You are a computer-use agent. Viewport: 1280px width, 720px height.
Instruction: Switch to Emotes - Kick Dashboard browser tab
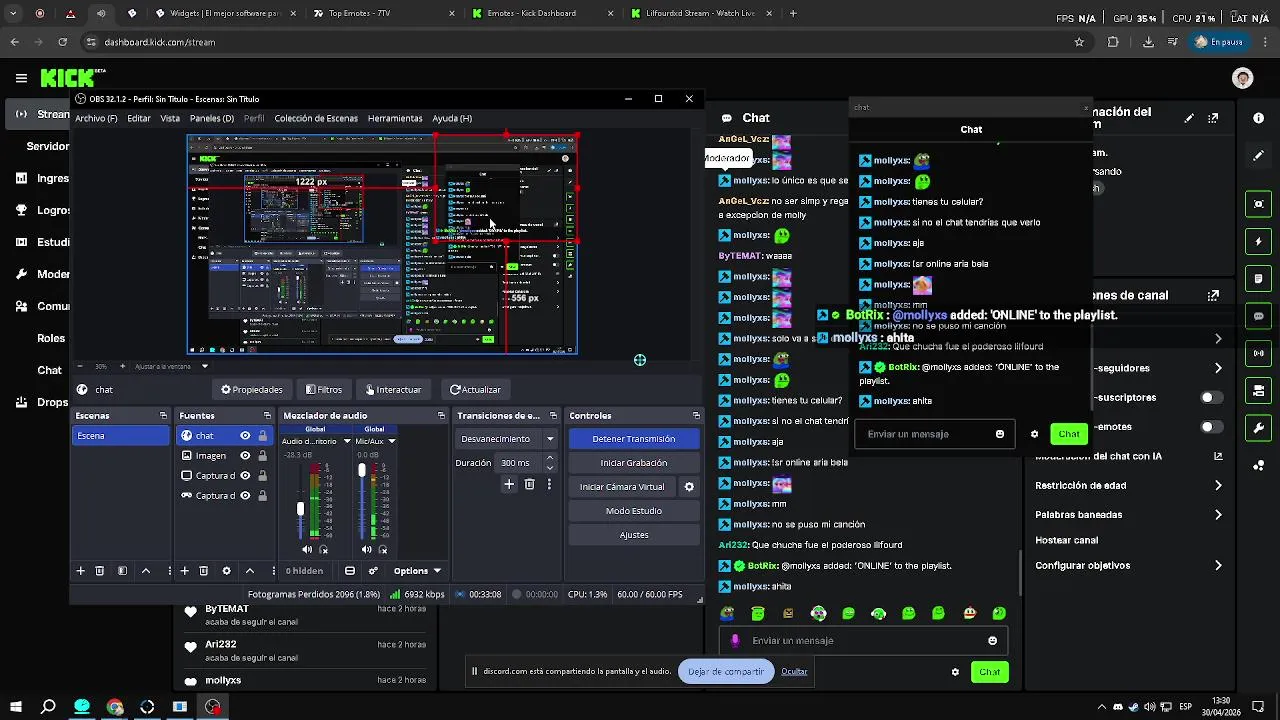[x=540, y=13]
